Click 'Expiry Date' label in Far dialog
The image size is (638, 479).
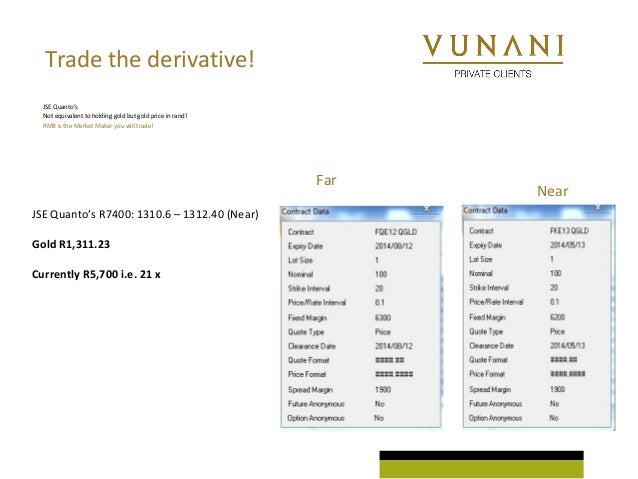305,246
